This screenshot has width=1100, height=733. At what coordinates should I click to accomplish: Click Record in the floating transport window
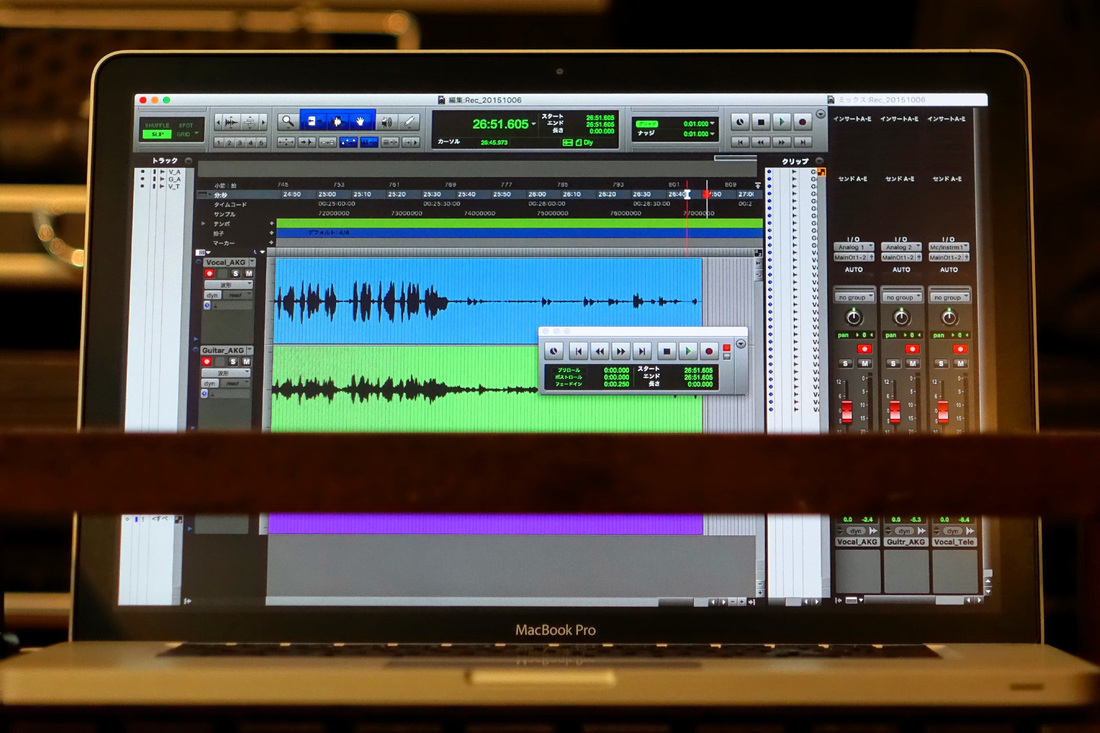(x=709, y=351)
